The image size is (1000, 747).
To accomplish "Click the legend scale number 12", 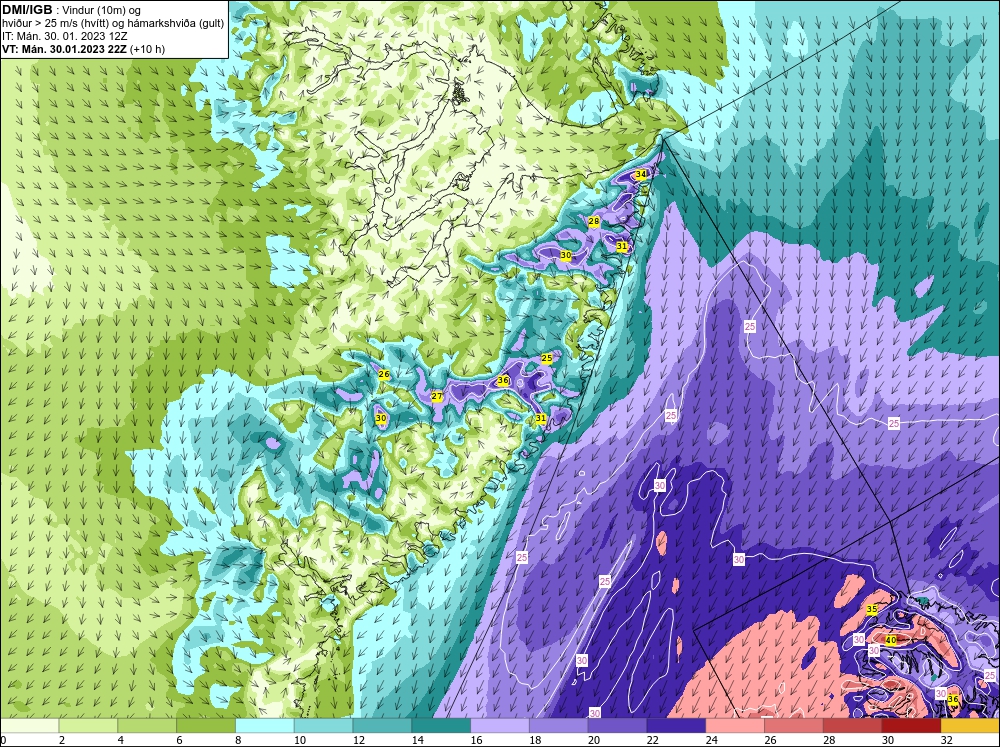I will [x=359, y=740].
